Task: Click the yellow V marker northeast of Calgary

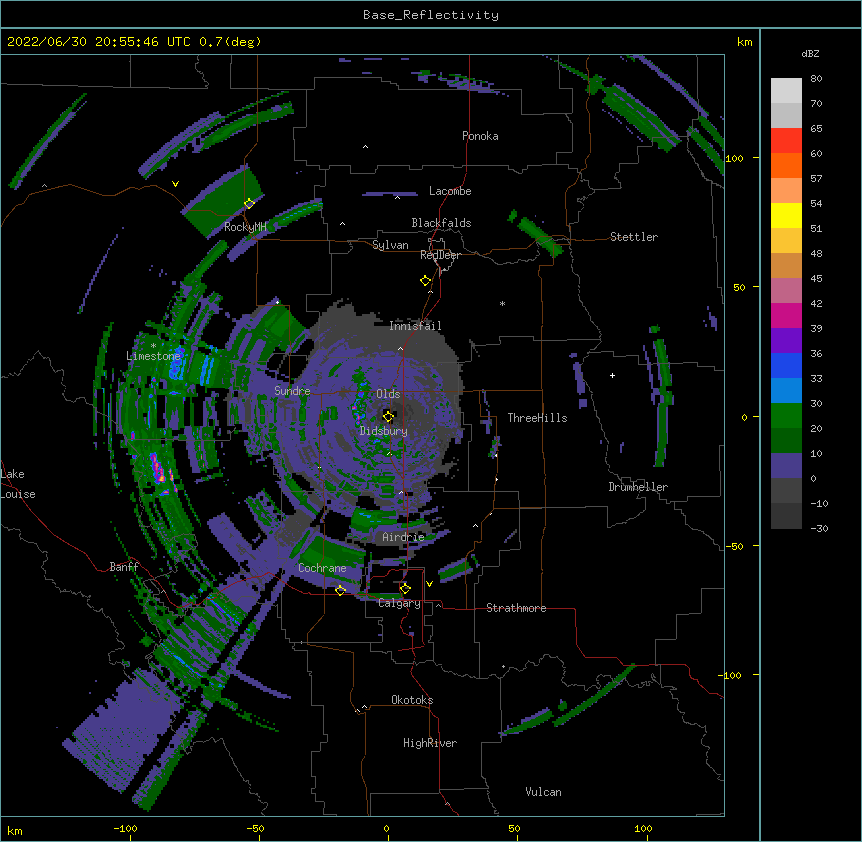Action: pos(429,584)
